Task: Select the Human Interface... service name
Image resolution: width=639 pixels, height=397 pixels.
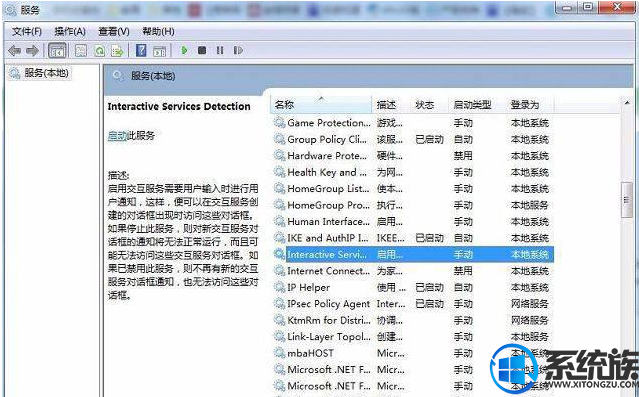Action: [x=328, y=222]
